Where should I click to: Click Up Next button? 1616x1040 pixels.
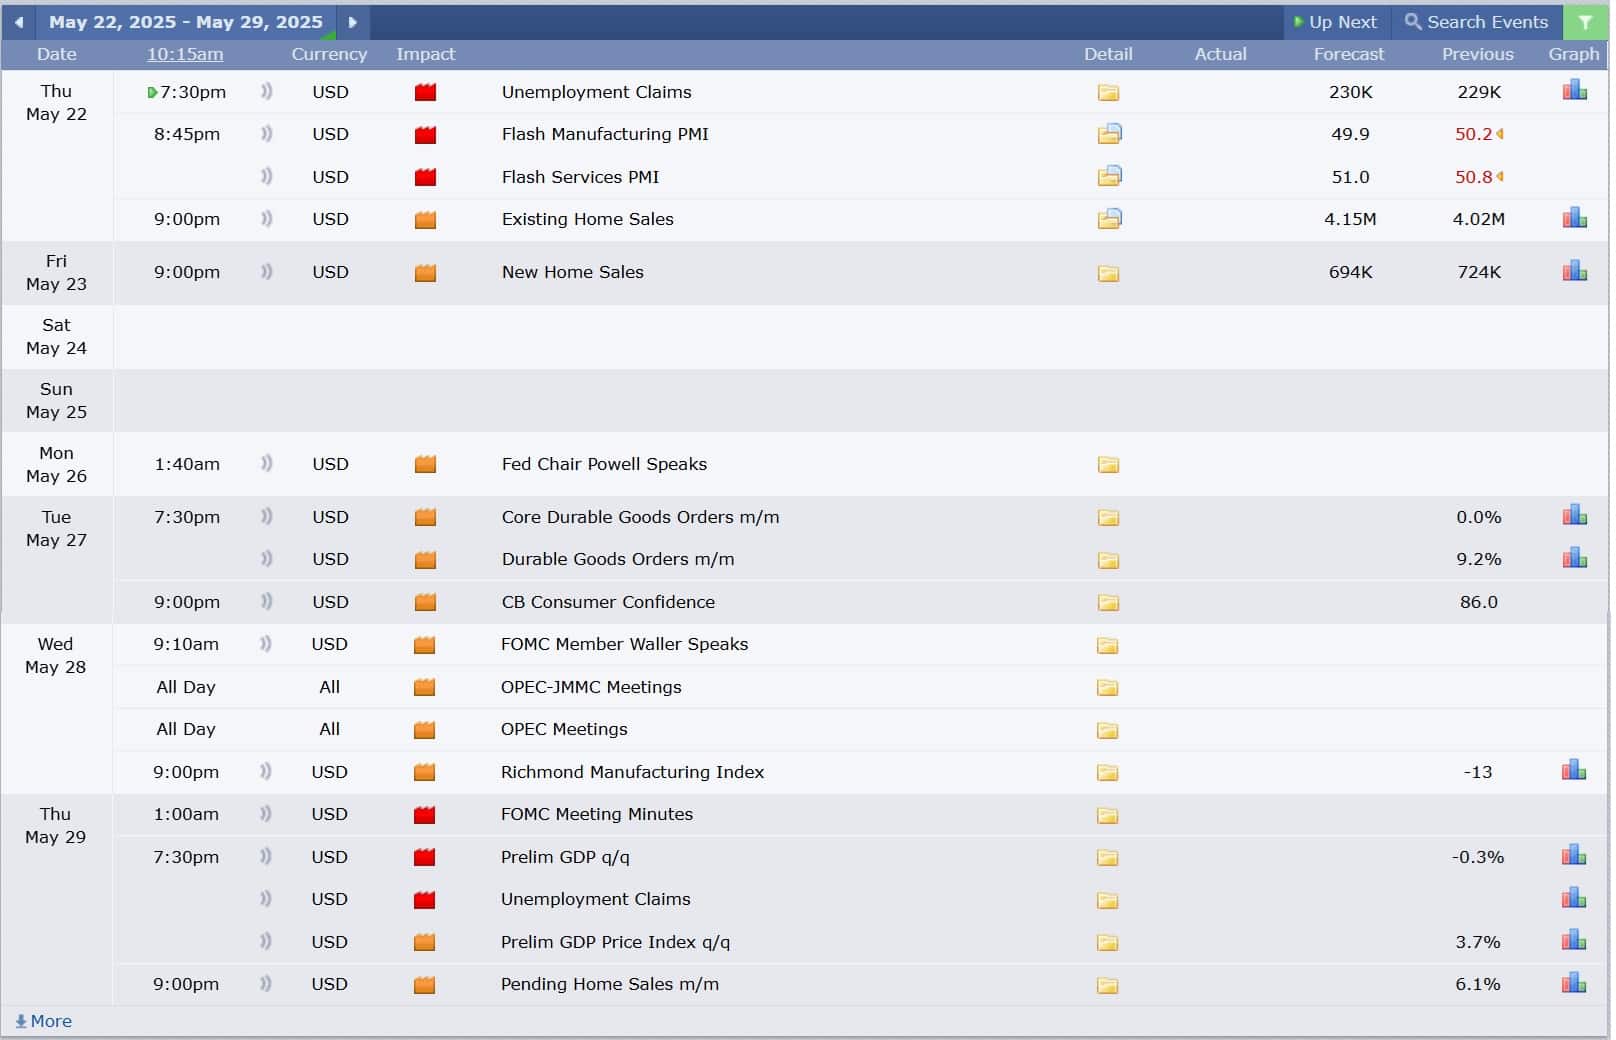pyautogui.click(x=1336, y=22)
